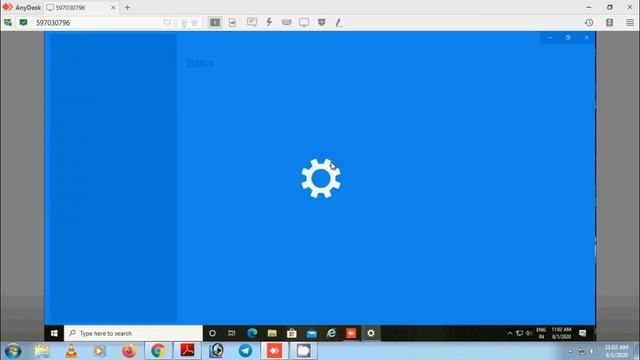Viewport: 640px width, 360px height.
Task: Switch to Google Chrome on local taskbar
Action: [x=158, y=351]
